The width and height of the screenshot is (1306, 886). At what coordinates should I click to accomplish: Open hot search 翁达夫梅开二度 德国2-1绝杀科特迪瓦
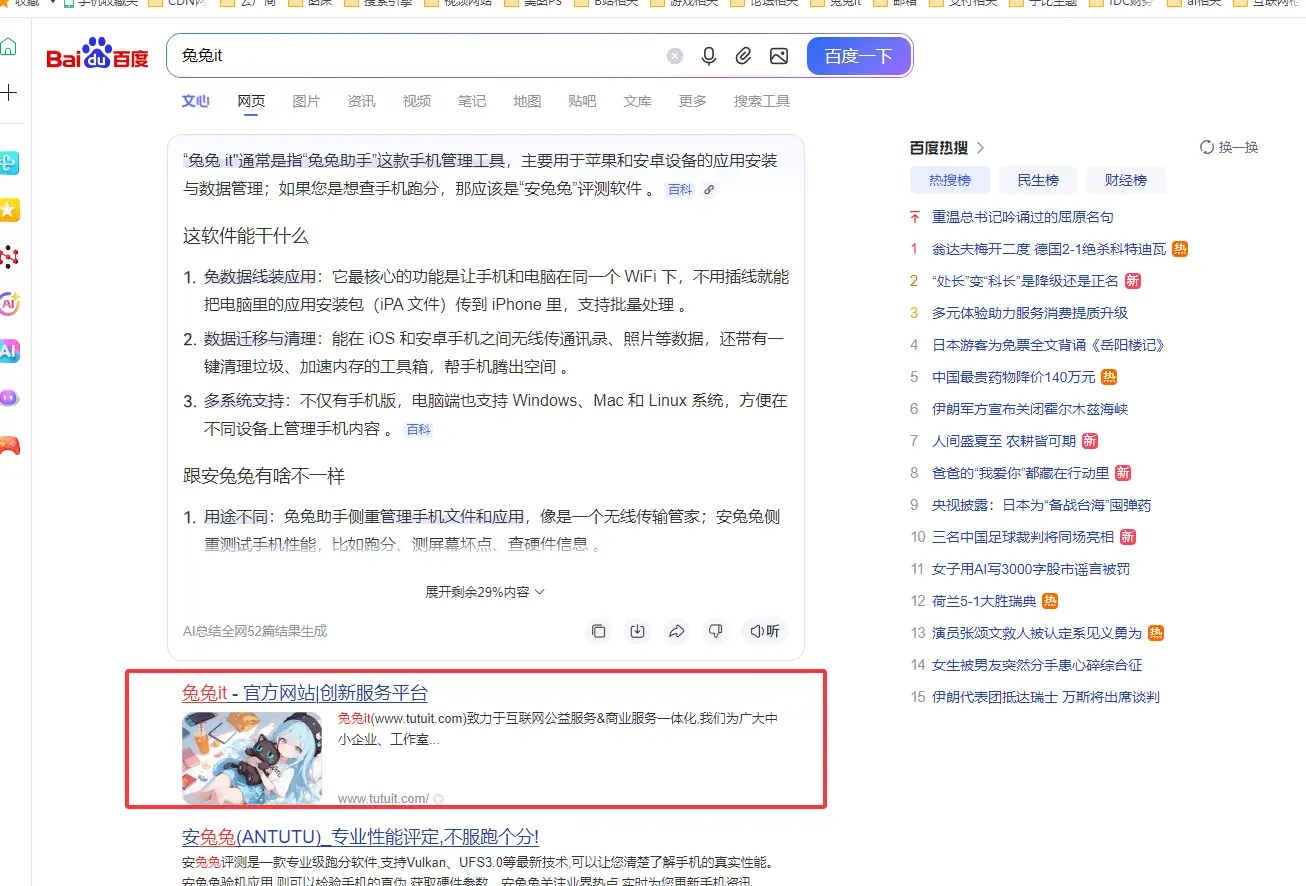coord(1049,249)
